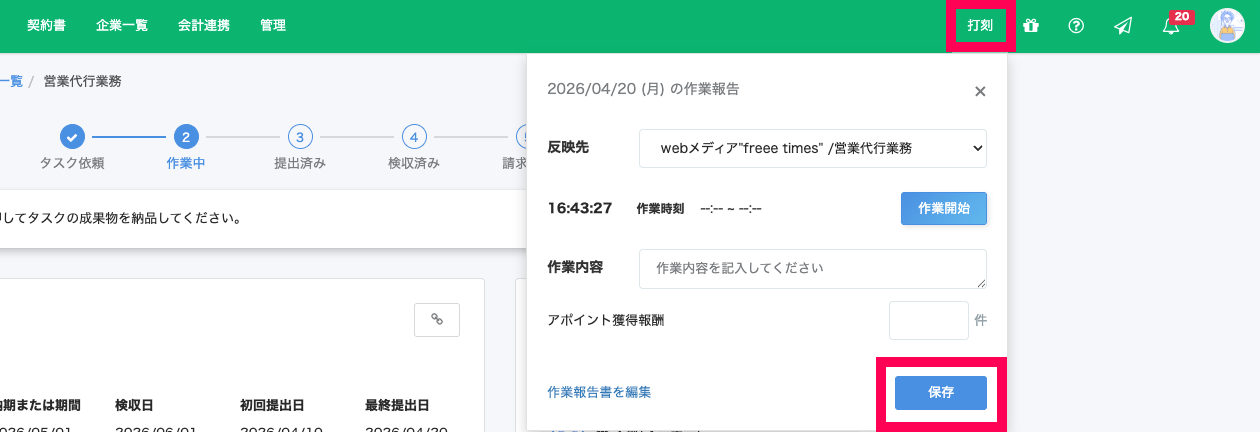Open the user avatar menu
1260x432 pixels.
[1227, 26]
